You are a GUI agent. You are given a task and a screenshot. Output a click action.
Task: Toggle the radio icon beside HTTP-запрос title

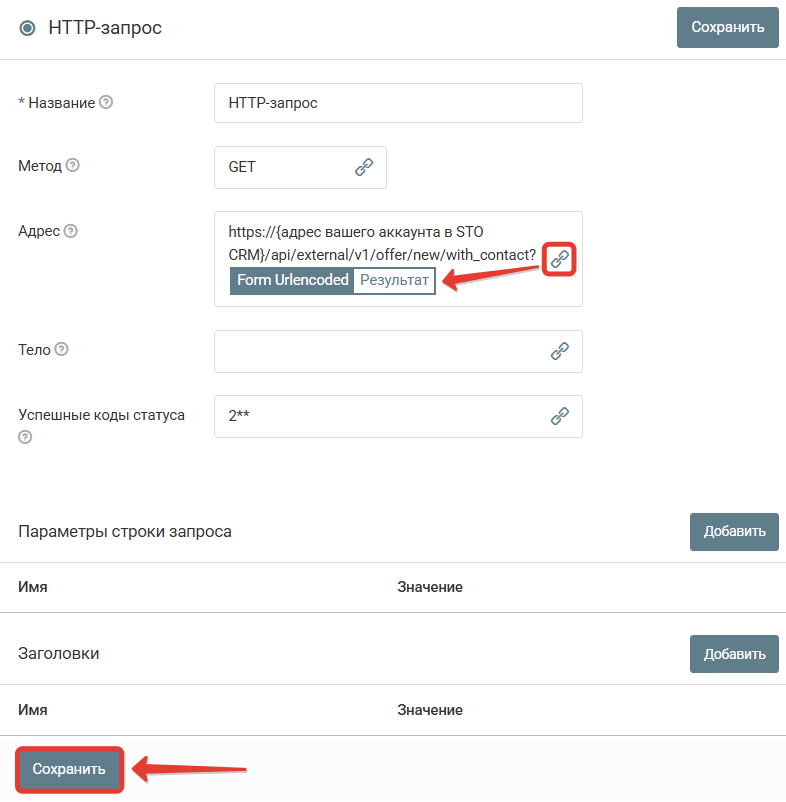[x=27, y=28]
